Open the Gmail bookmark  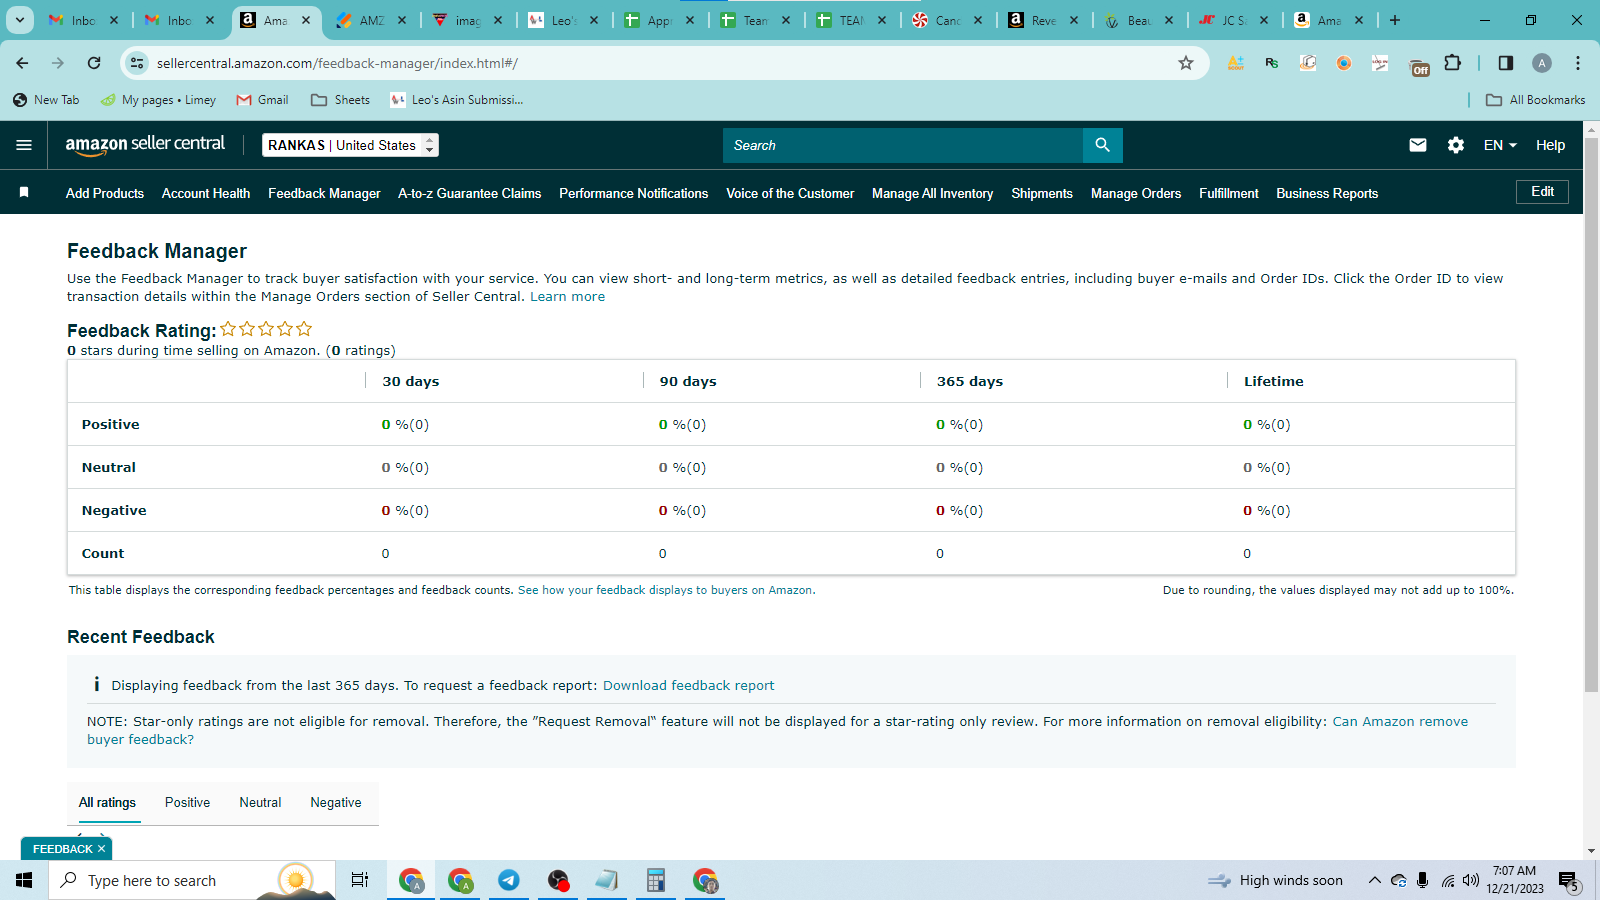[262, 100]
